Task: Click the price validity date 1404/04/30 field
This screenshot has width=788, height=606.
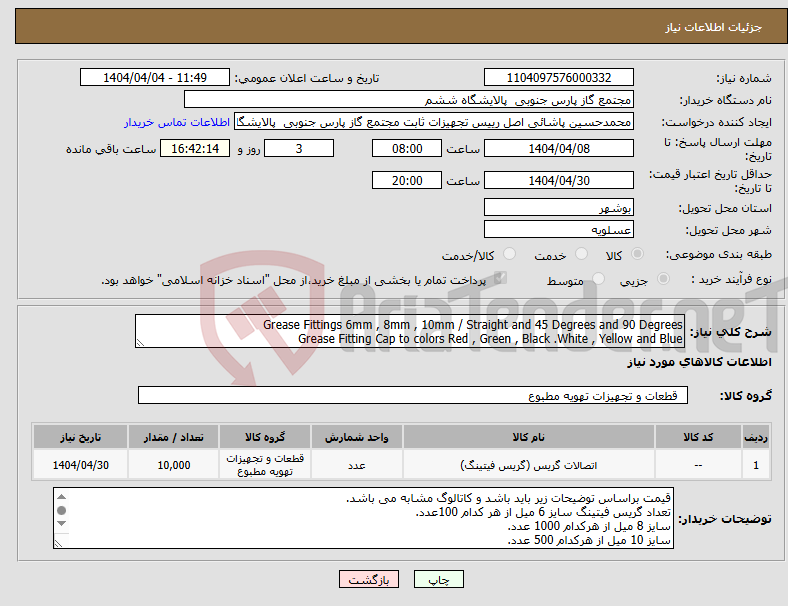Action: [x=558, y=180]
